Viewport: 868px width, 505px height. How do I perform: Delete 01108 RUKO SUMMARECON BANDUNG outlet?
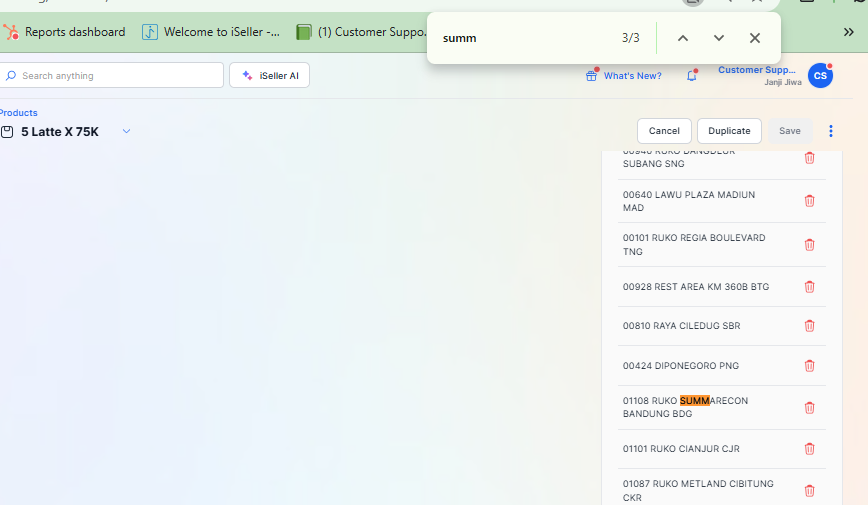click(x=809, y=408)
